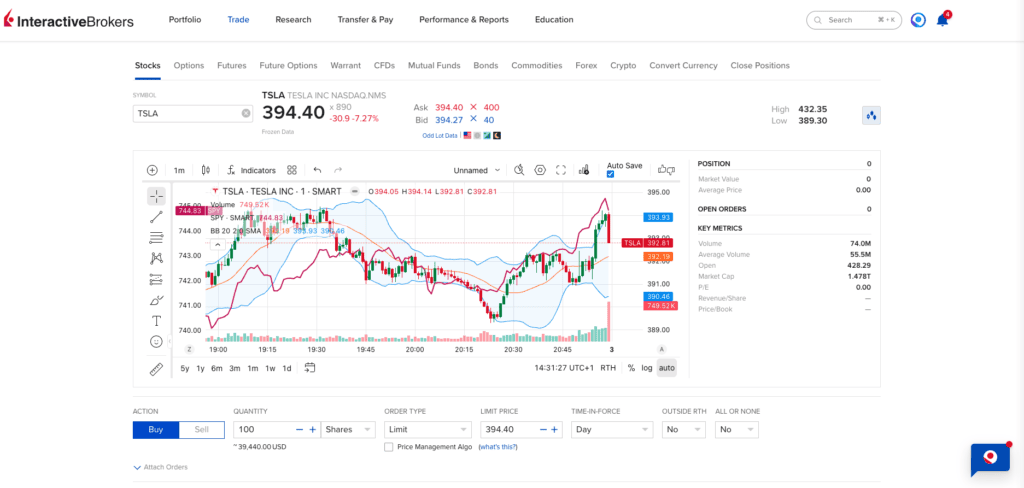Enable the Price Management Algo checkbox
The height and width of the screenshot is (488, 1024).
point(389,447)
